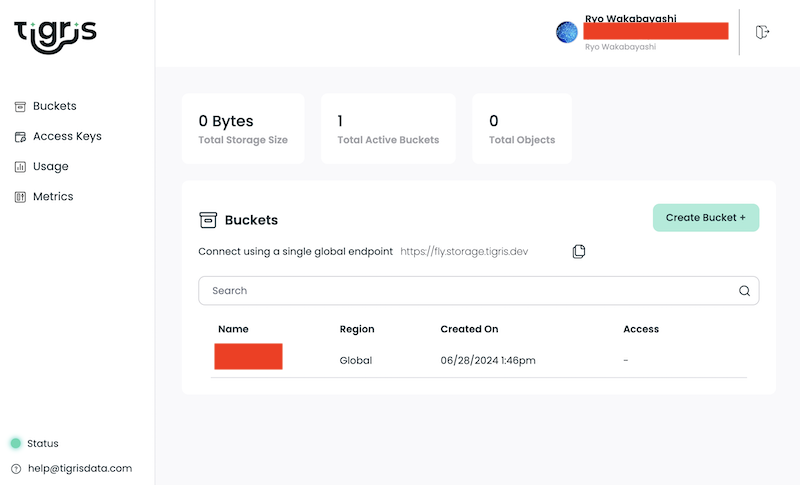Click the Metrics sidebar icon
The image size is (800, 485).
pos(20,197)
